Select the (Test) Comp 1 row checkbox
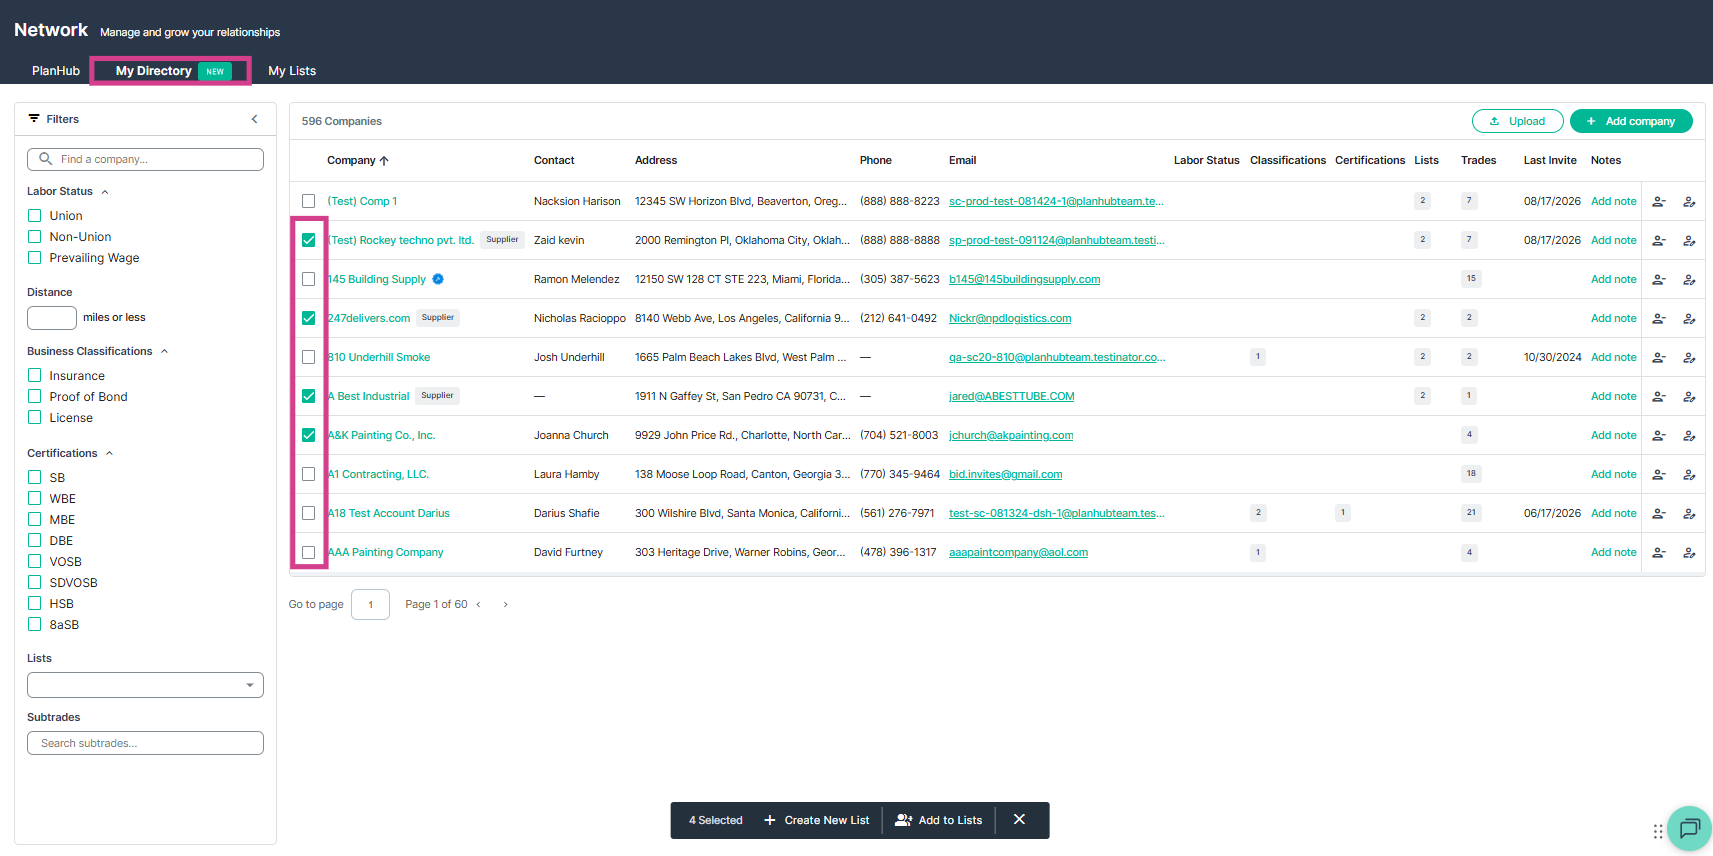 point(308,201)
